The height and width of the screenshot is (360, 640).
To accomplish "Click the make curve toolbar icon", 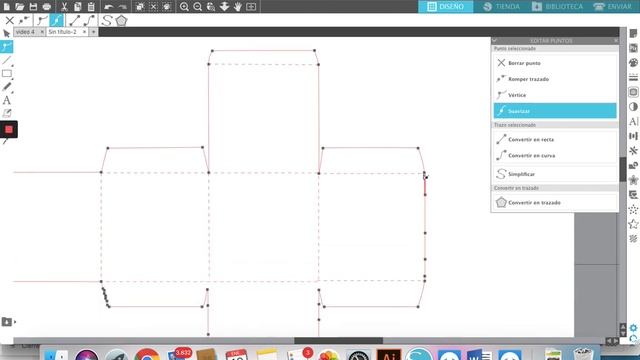I will click(x=89, y=20).
